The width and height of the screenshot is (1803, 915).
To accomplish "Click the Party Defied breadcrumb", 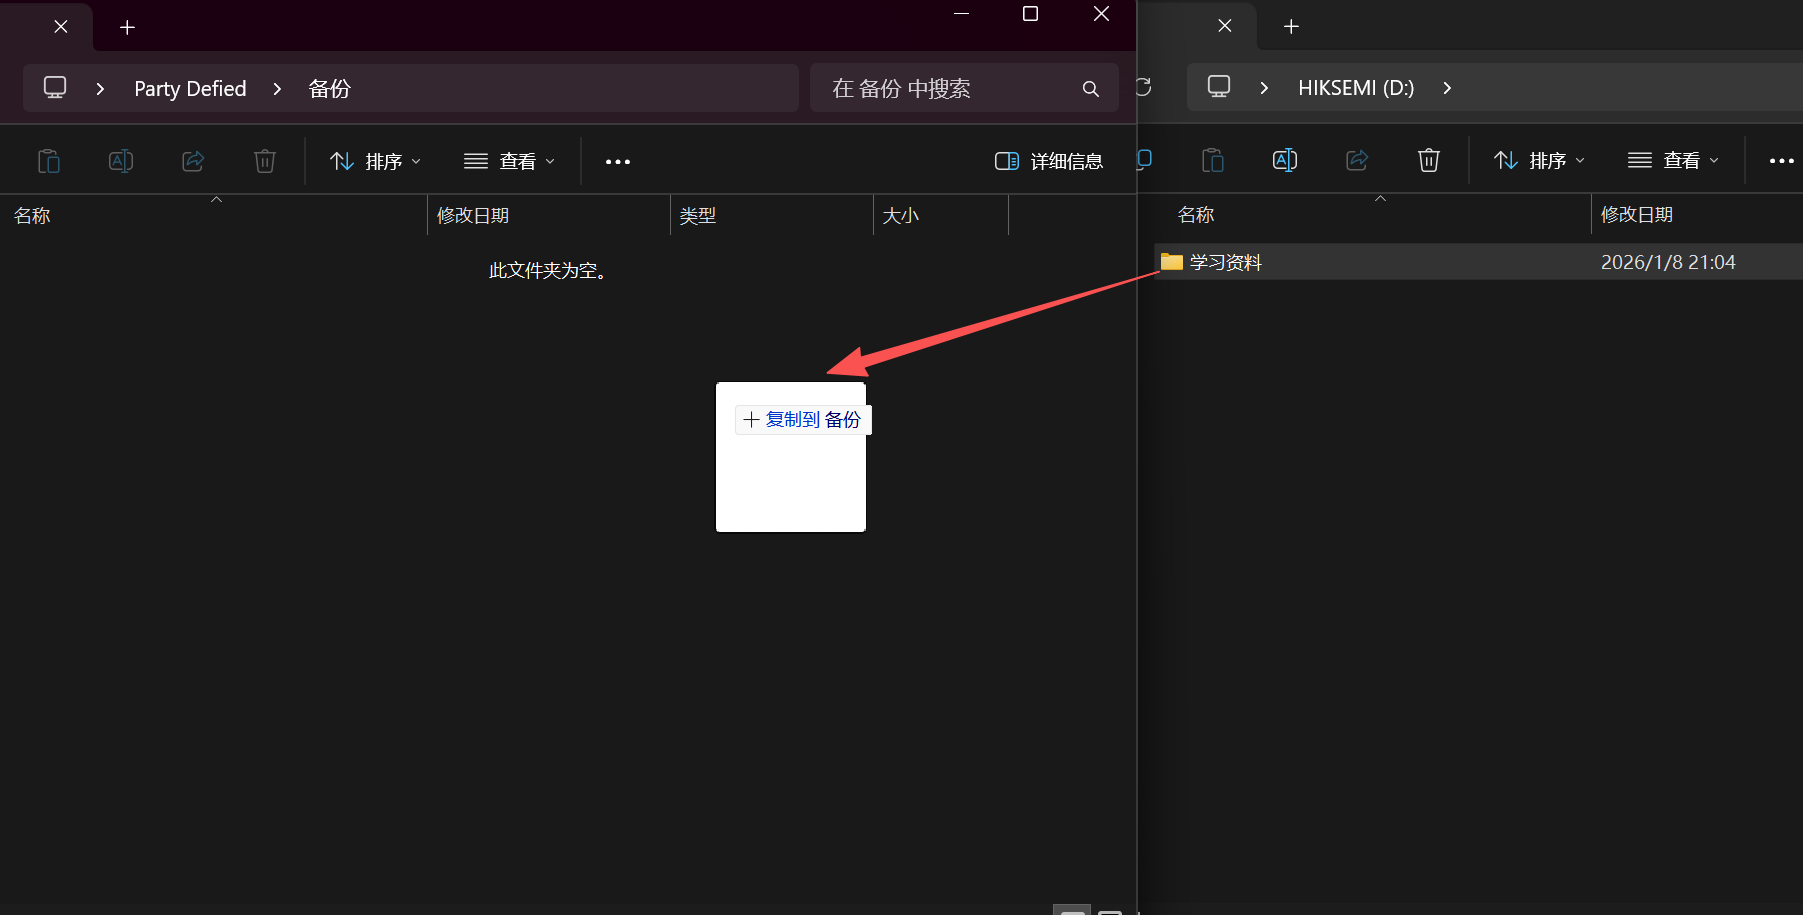I will tap(190, 89).
